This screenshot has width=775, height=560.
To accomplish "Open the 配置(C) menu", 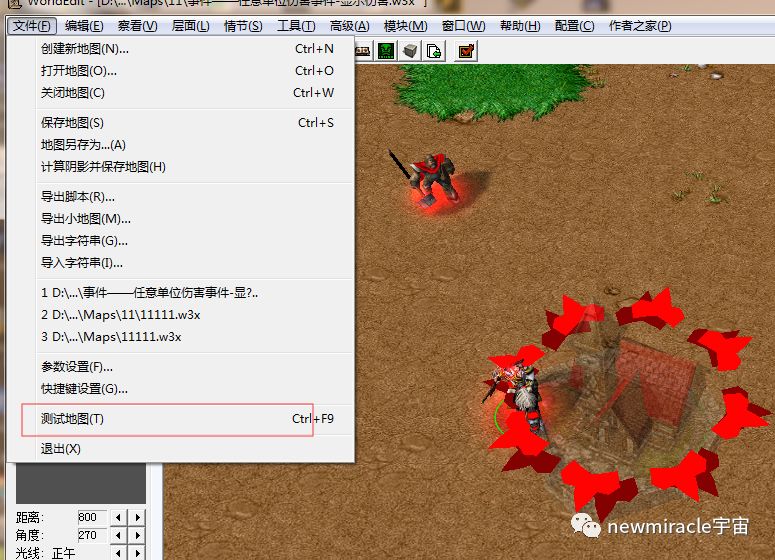I will (x=574, y=26).
